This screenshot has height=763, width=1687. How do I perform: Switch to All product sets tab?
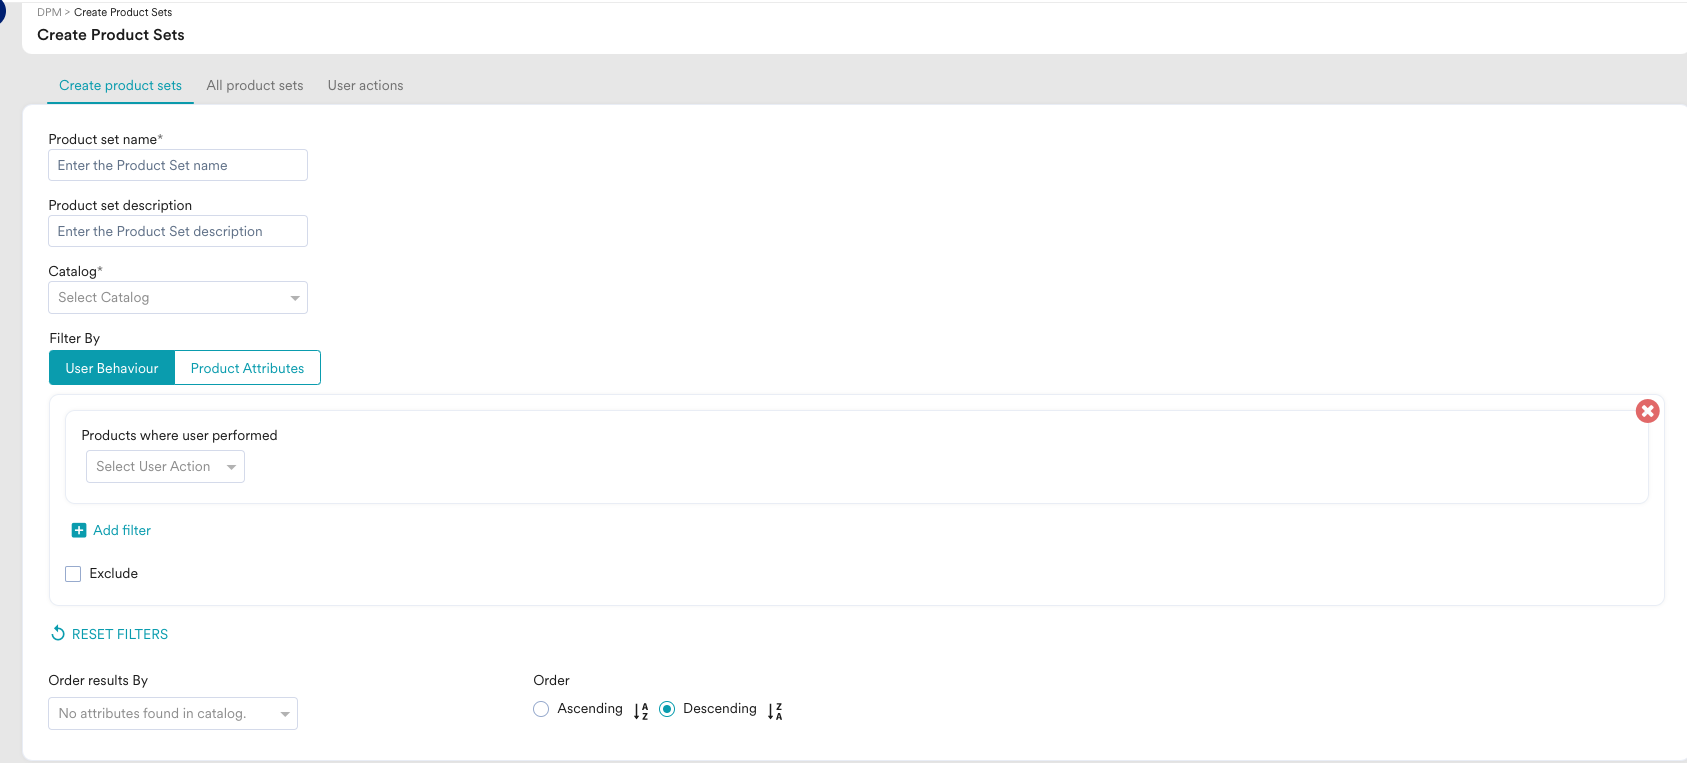[255, 85]
